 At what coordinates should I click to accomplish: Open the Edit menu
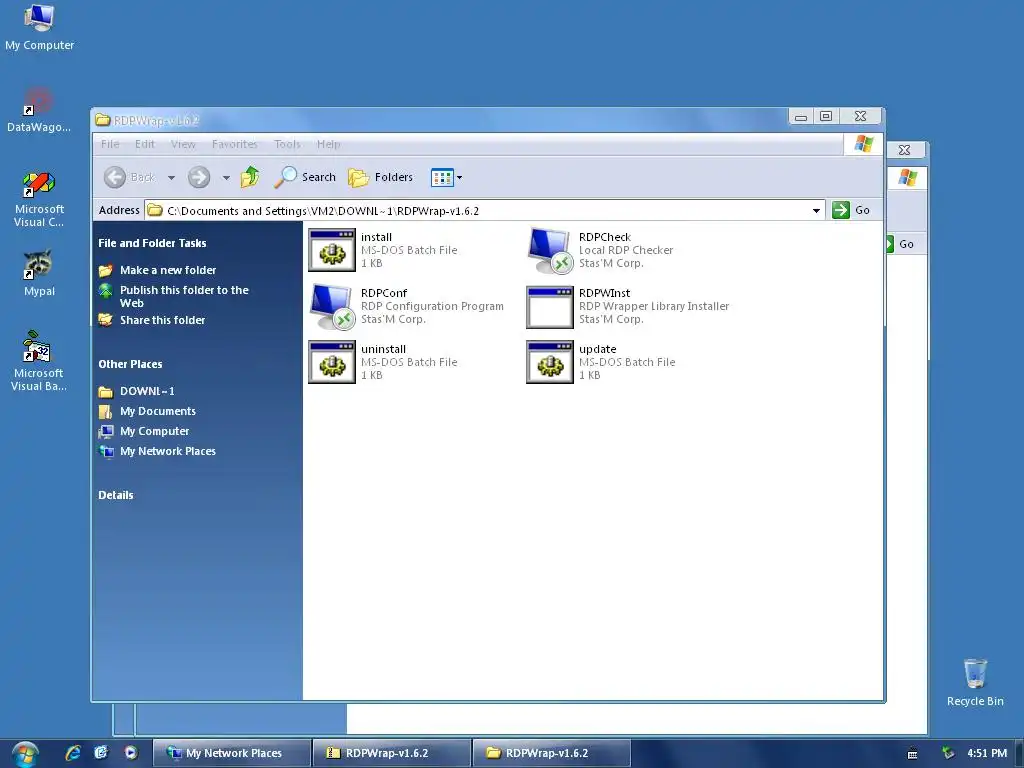click(x=144, y=144)
